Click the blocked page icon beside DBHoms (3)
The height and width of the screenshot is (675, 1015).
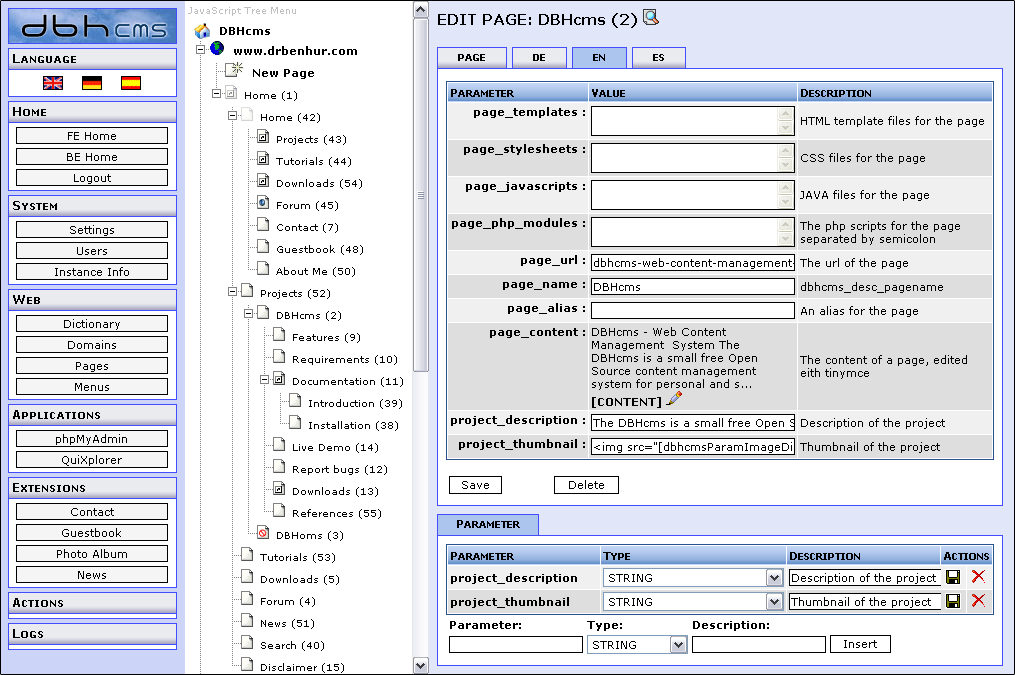click(263, 533)
